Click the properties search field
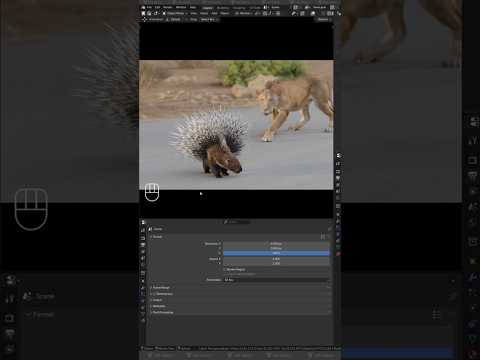 237,222
